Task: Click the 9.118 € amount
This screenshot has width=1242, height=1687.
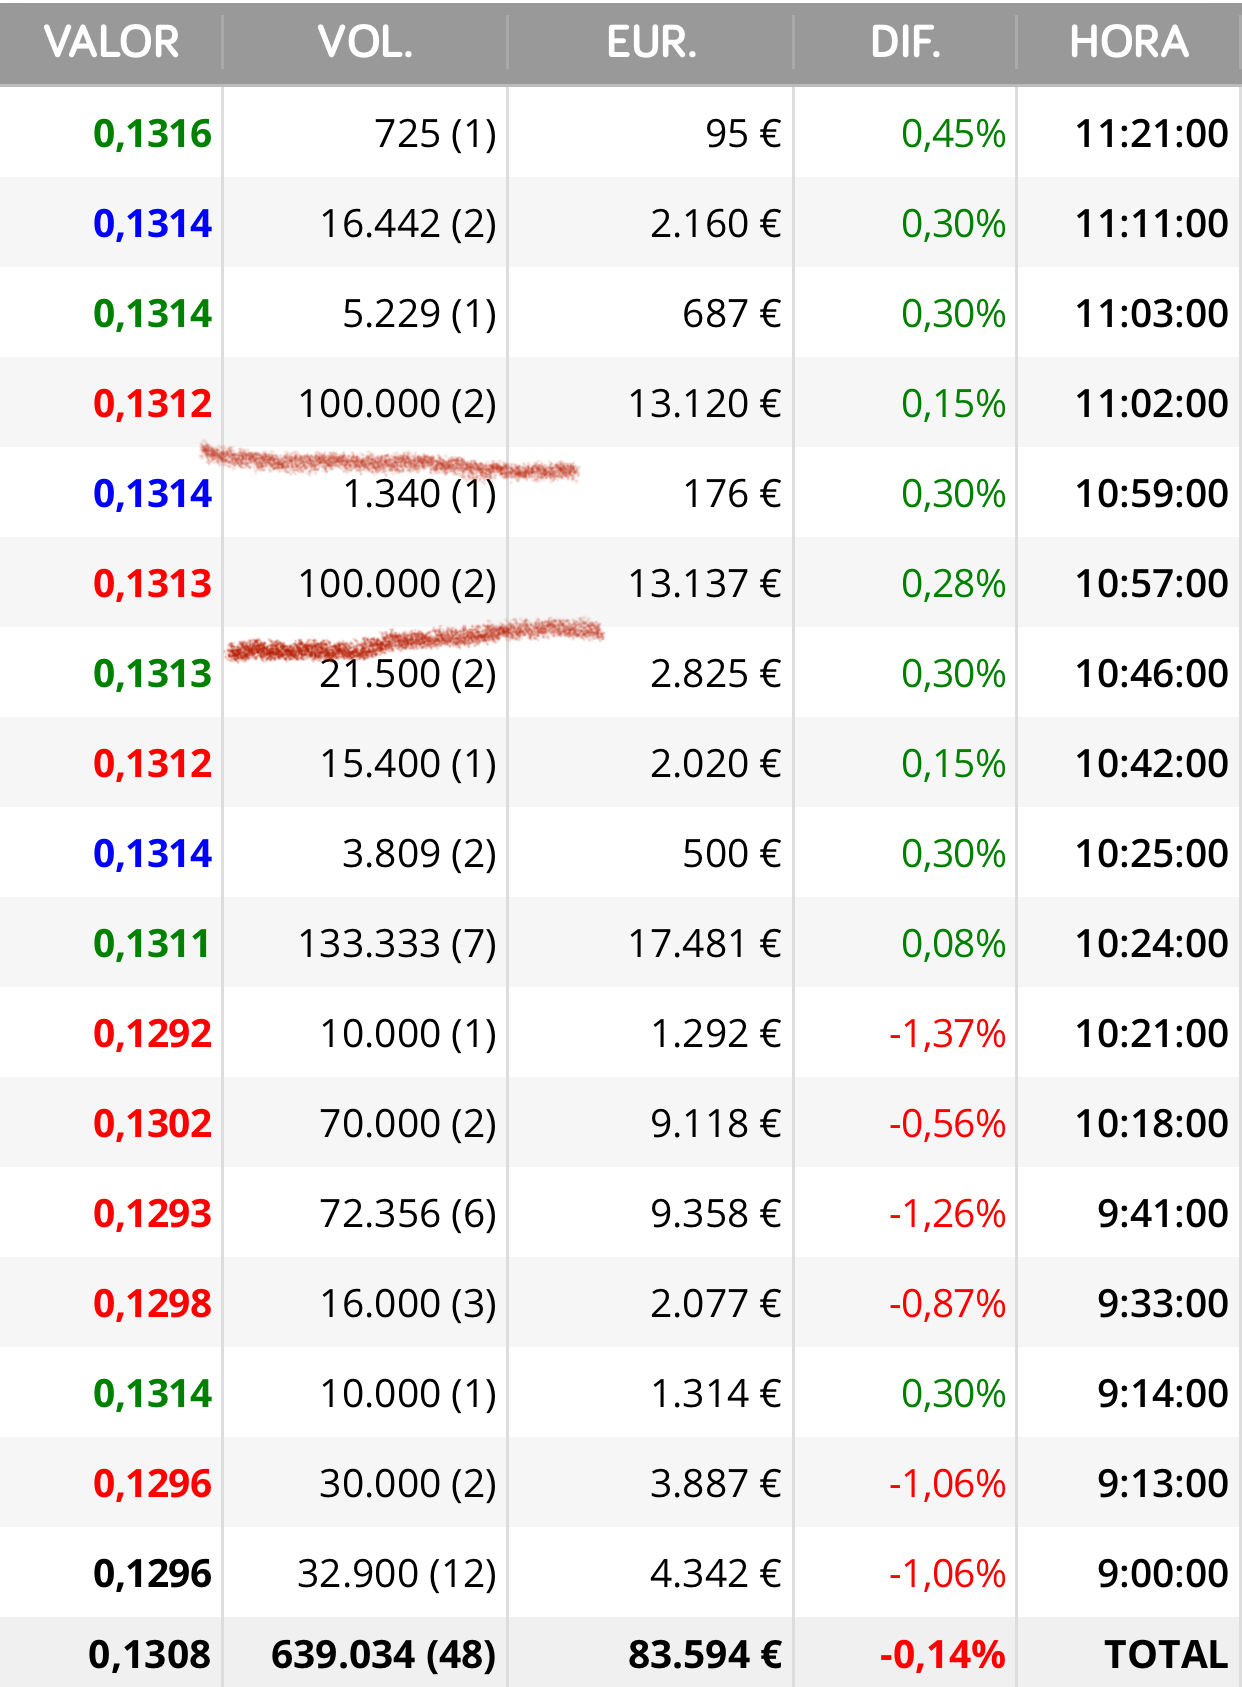Action: [716, 1123]
